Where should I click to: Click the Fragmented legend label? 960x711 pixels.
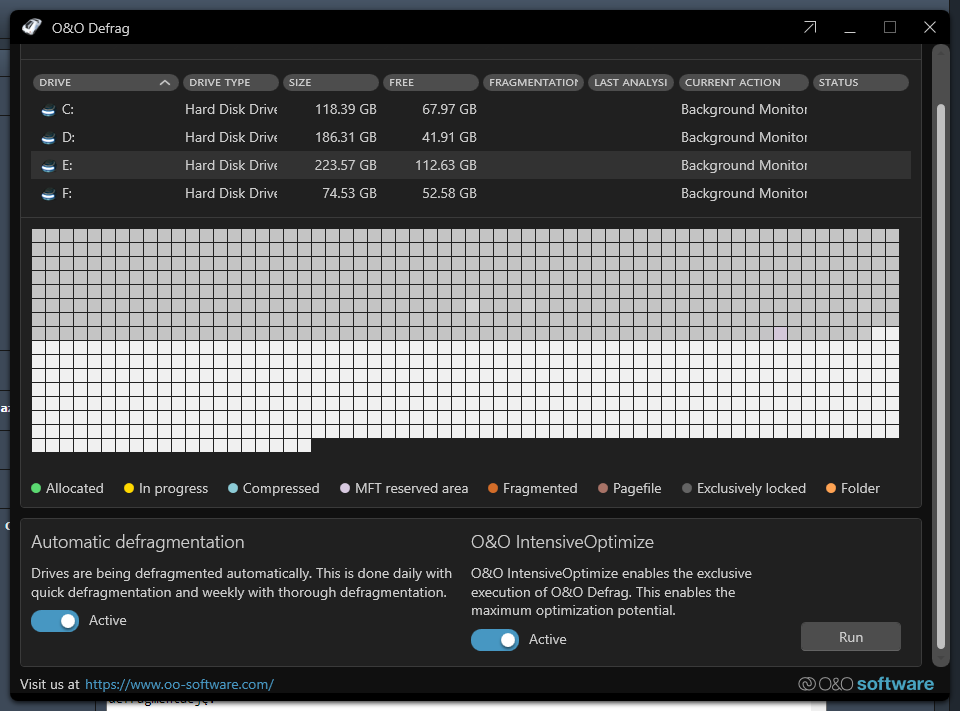pos(540,488)
